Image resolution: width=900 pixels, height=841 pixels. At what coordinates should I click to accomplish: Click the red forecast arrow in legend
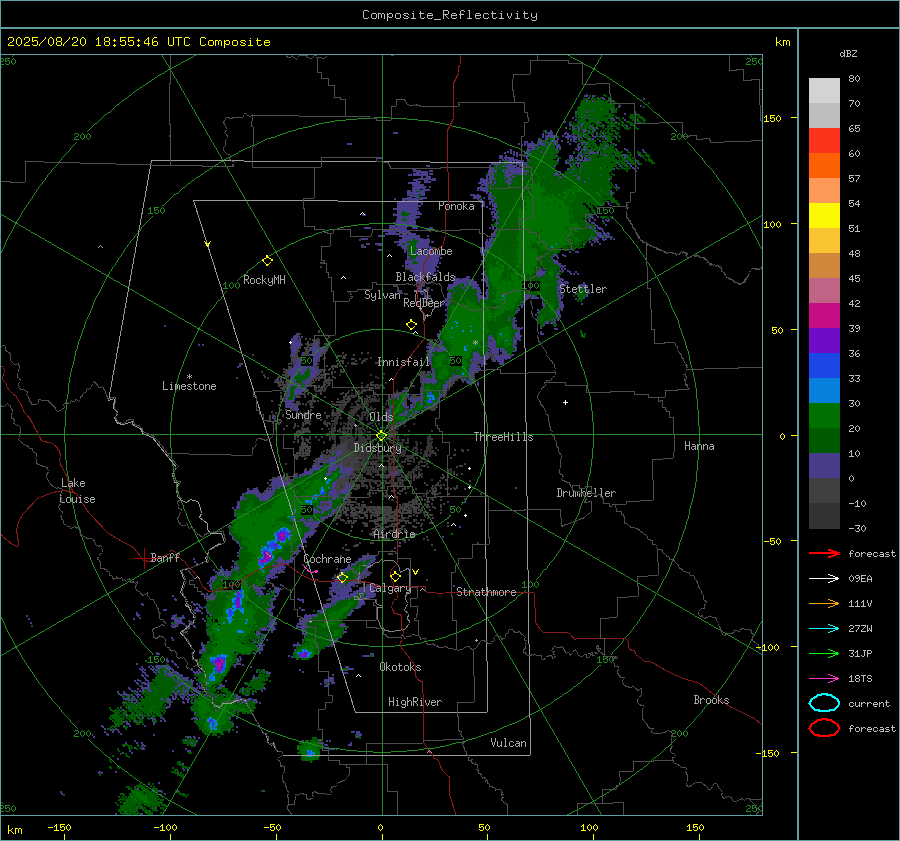[x=824, y=553]
